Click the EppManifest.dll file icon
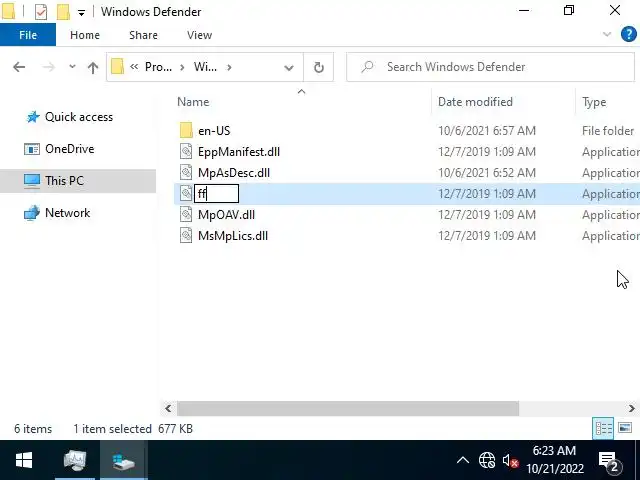 tap(186, 152)
